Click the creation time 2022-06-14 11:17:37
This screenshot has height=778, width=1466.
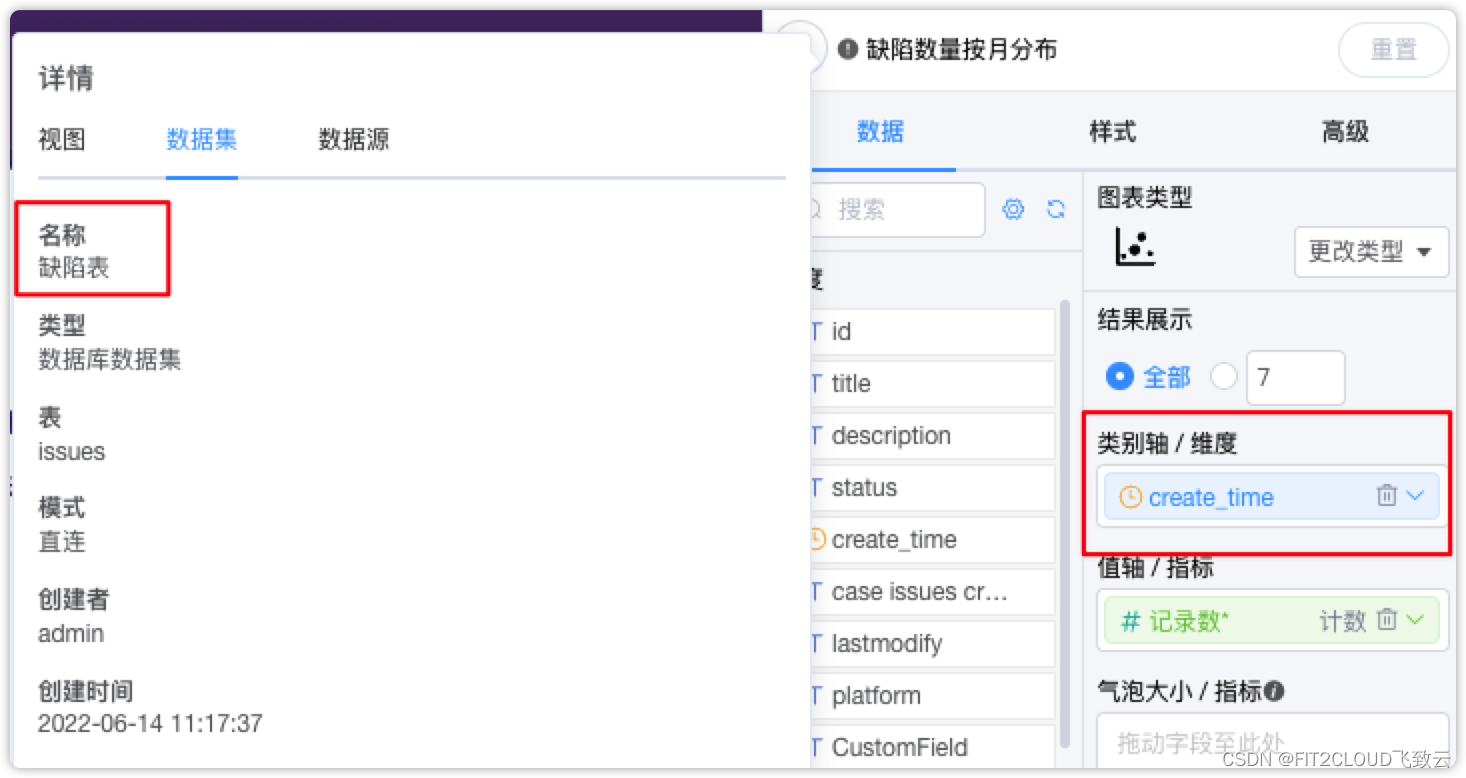(150, 723)
